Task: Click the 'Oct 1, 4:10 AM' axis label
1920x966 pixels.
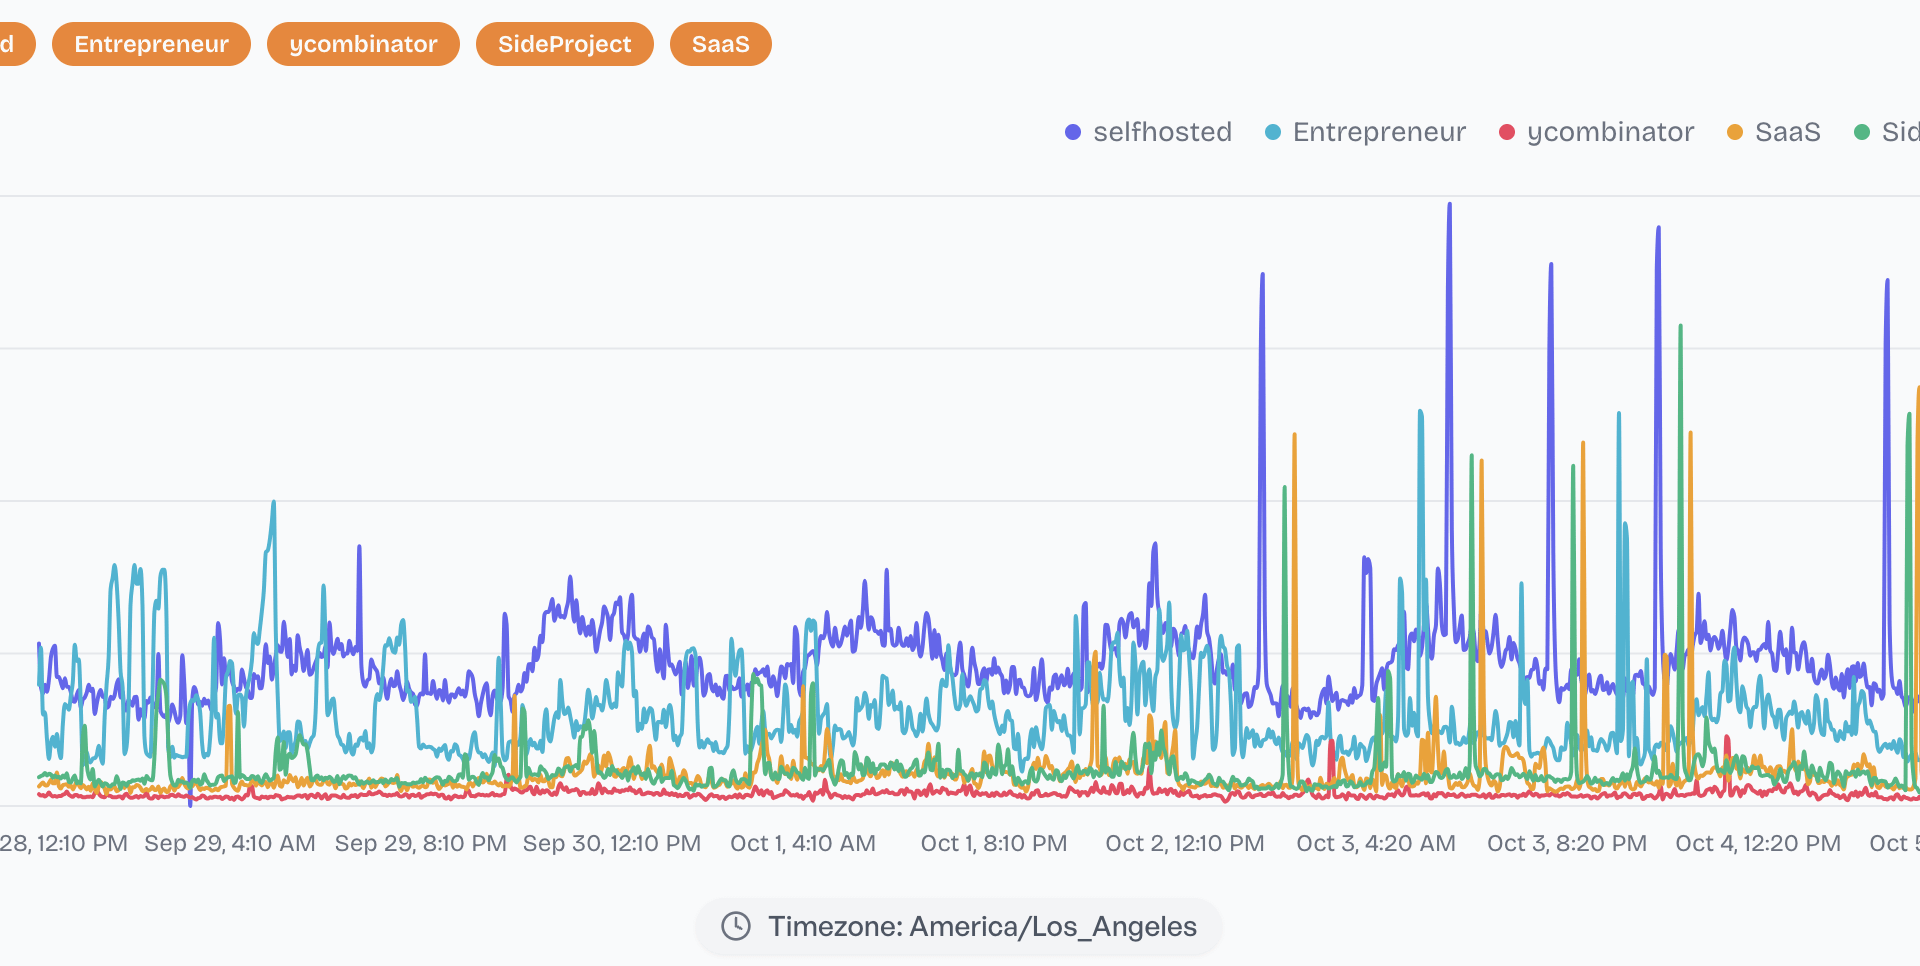Action: (803, 843)
